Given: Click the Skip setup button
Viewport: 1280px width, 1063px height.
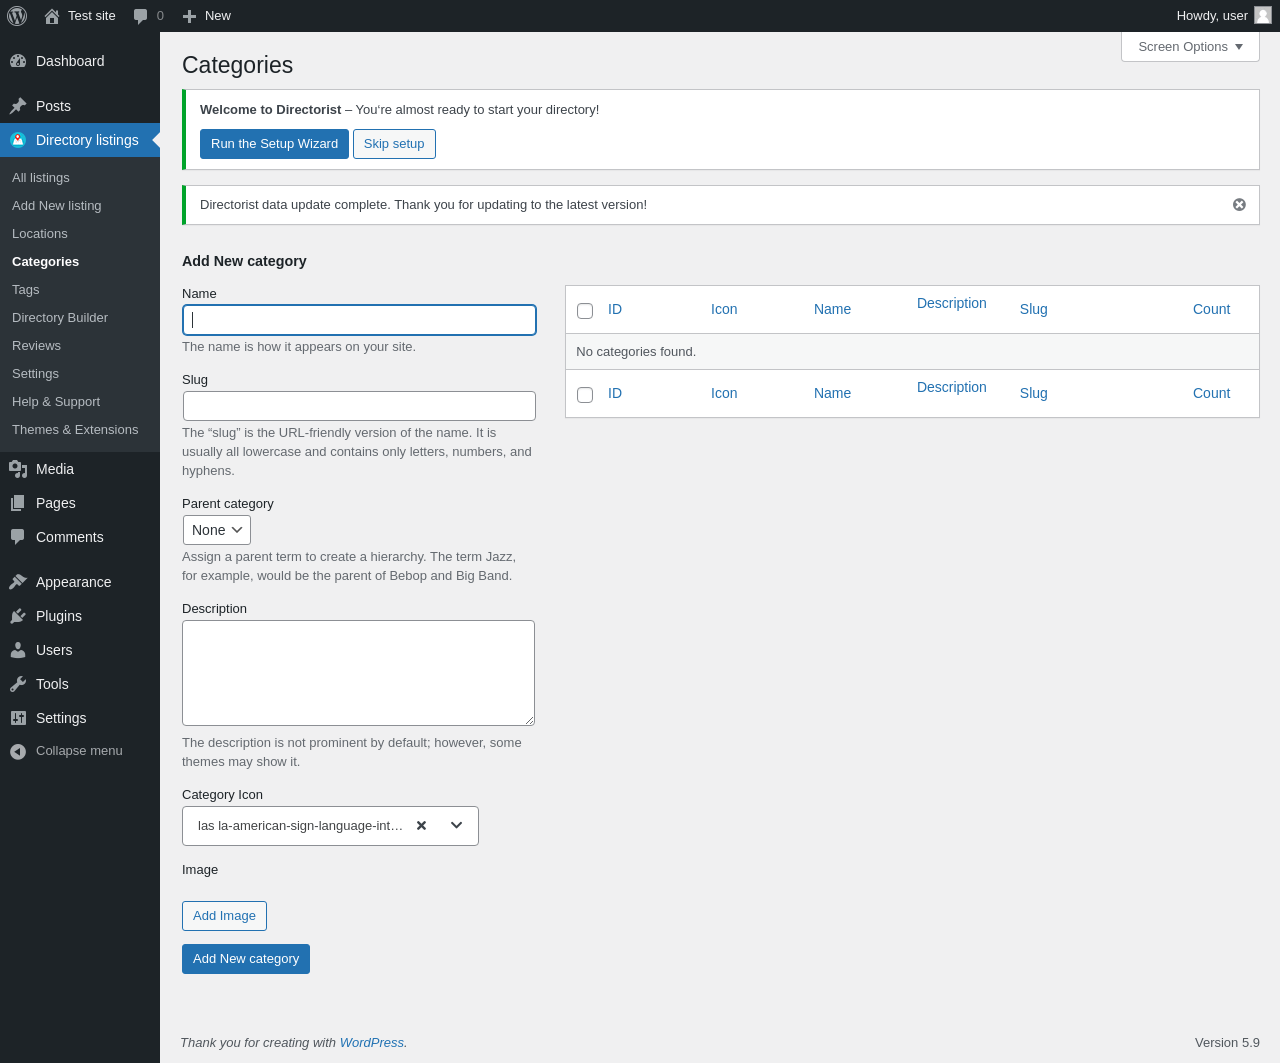Looking at the screenshot, I should [x=394, y=144].
